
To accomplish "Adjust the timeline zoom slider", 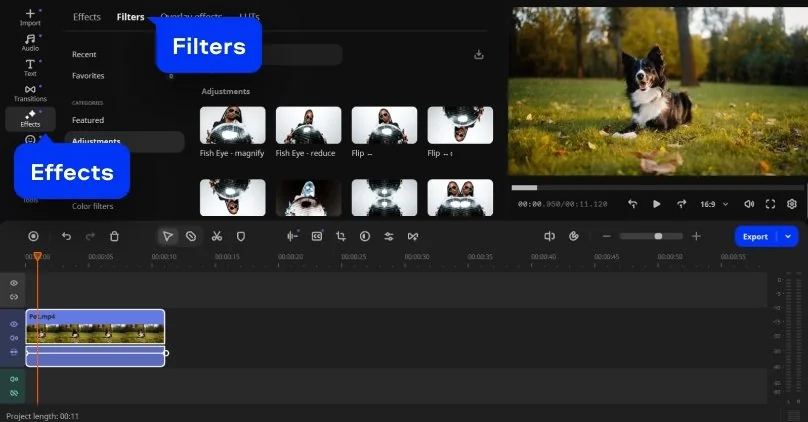I will click(x=657, y=236).
